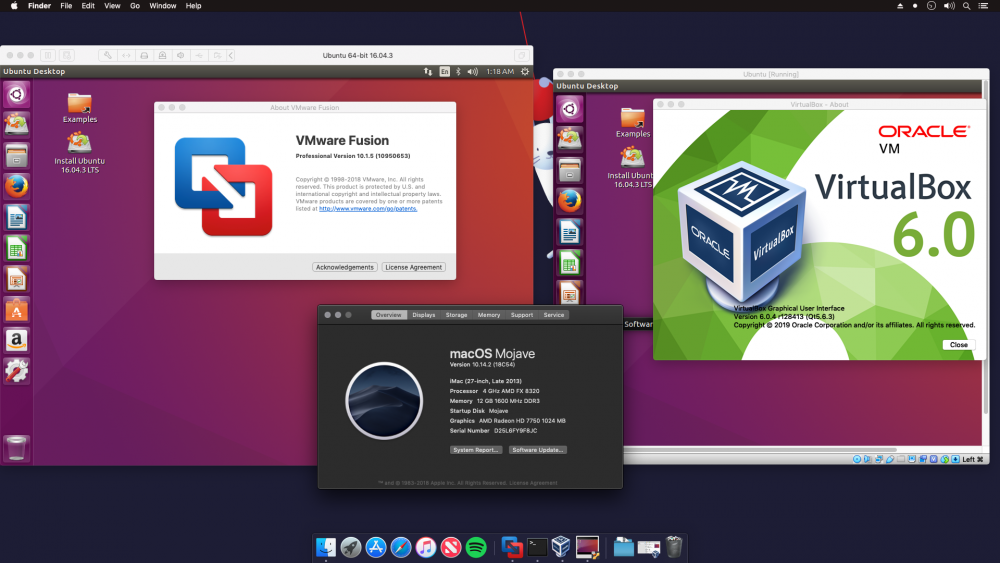Click VirtualBox status bar optical disc icon
The height and width of the screenshot is (563, 1000).
tap(857, 459)
